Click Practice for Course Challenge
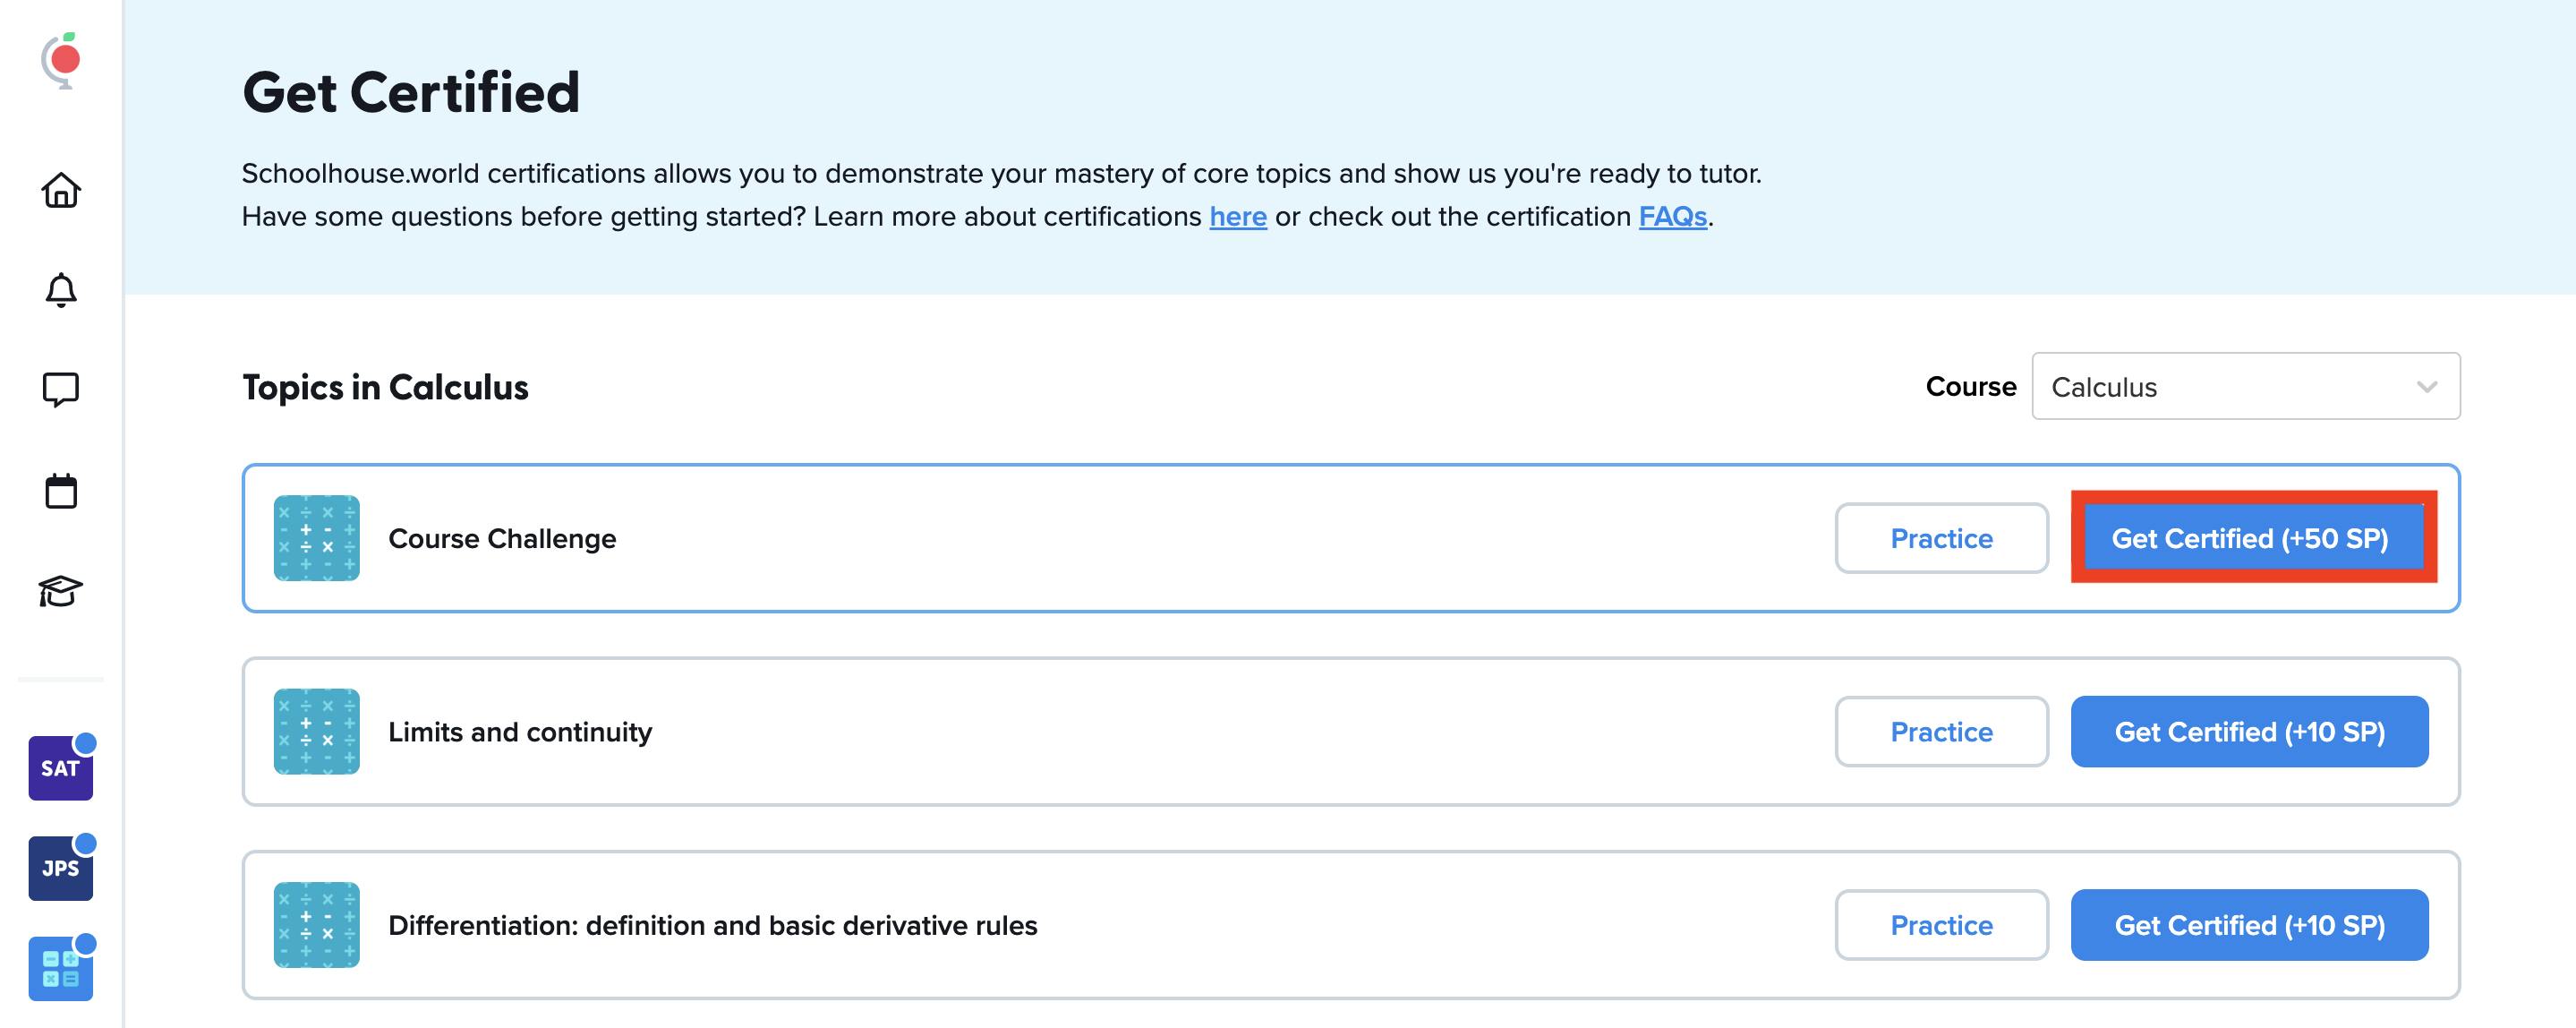The height and width of the screenshot is (1028, 2576). (x=1940, y=538)
